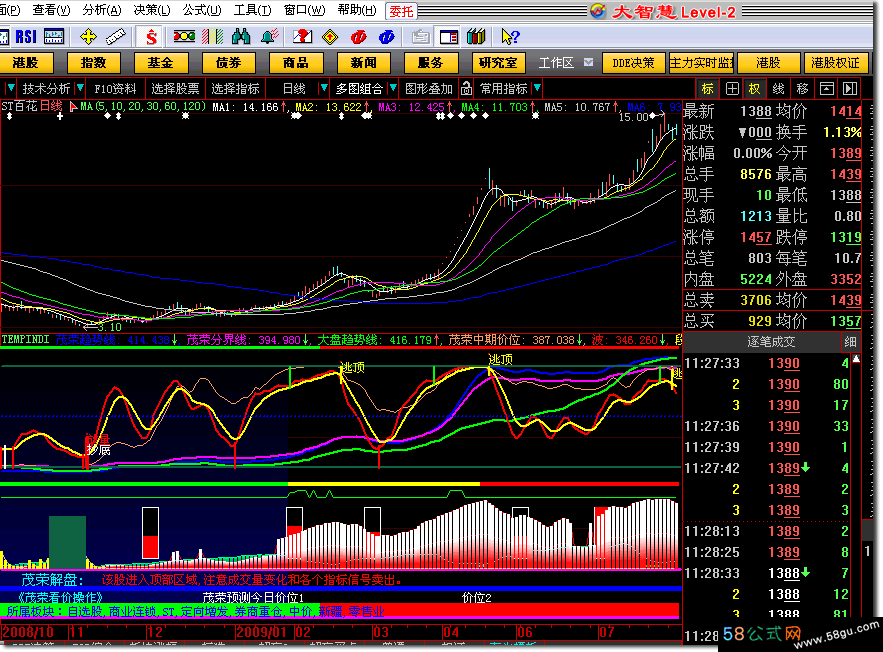Click the red circular logo icon
The height and width of the screenshot is (652, 883).
[x=358, y=37]
